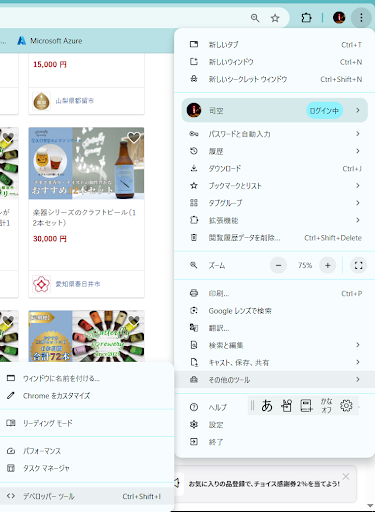The height and width of the screenshot is (512, 375).
Task: Click the 75% zoom value
Action: click(x=305, y=265)
